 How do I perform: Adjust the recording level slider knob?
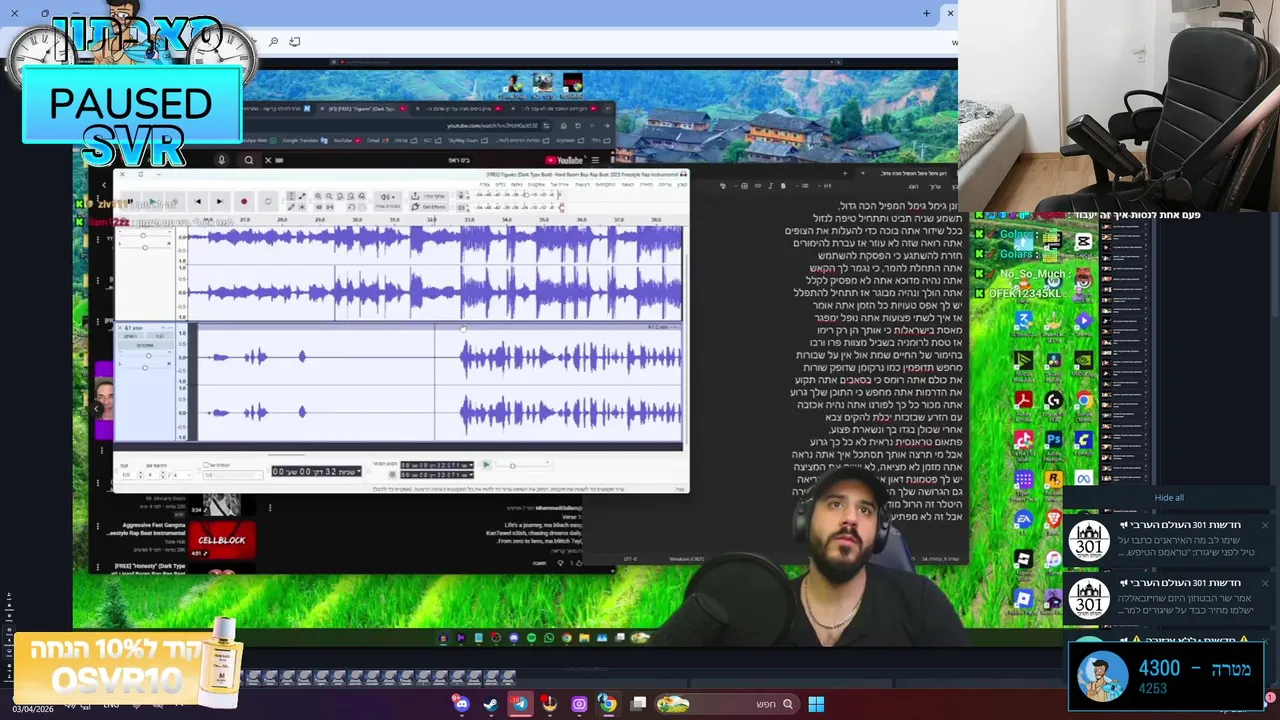point(525,195)
